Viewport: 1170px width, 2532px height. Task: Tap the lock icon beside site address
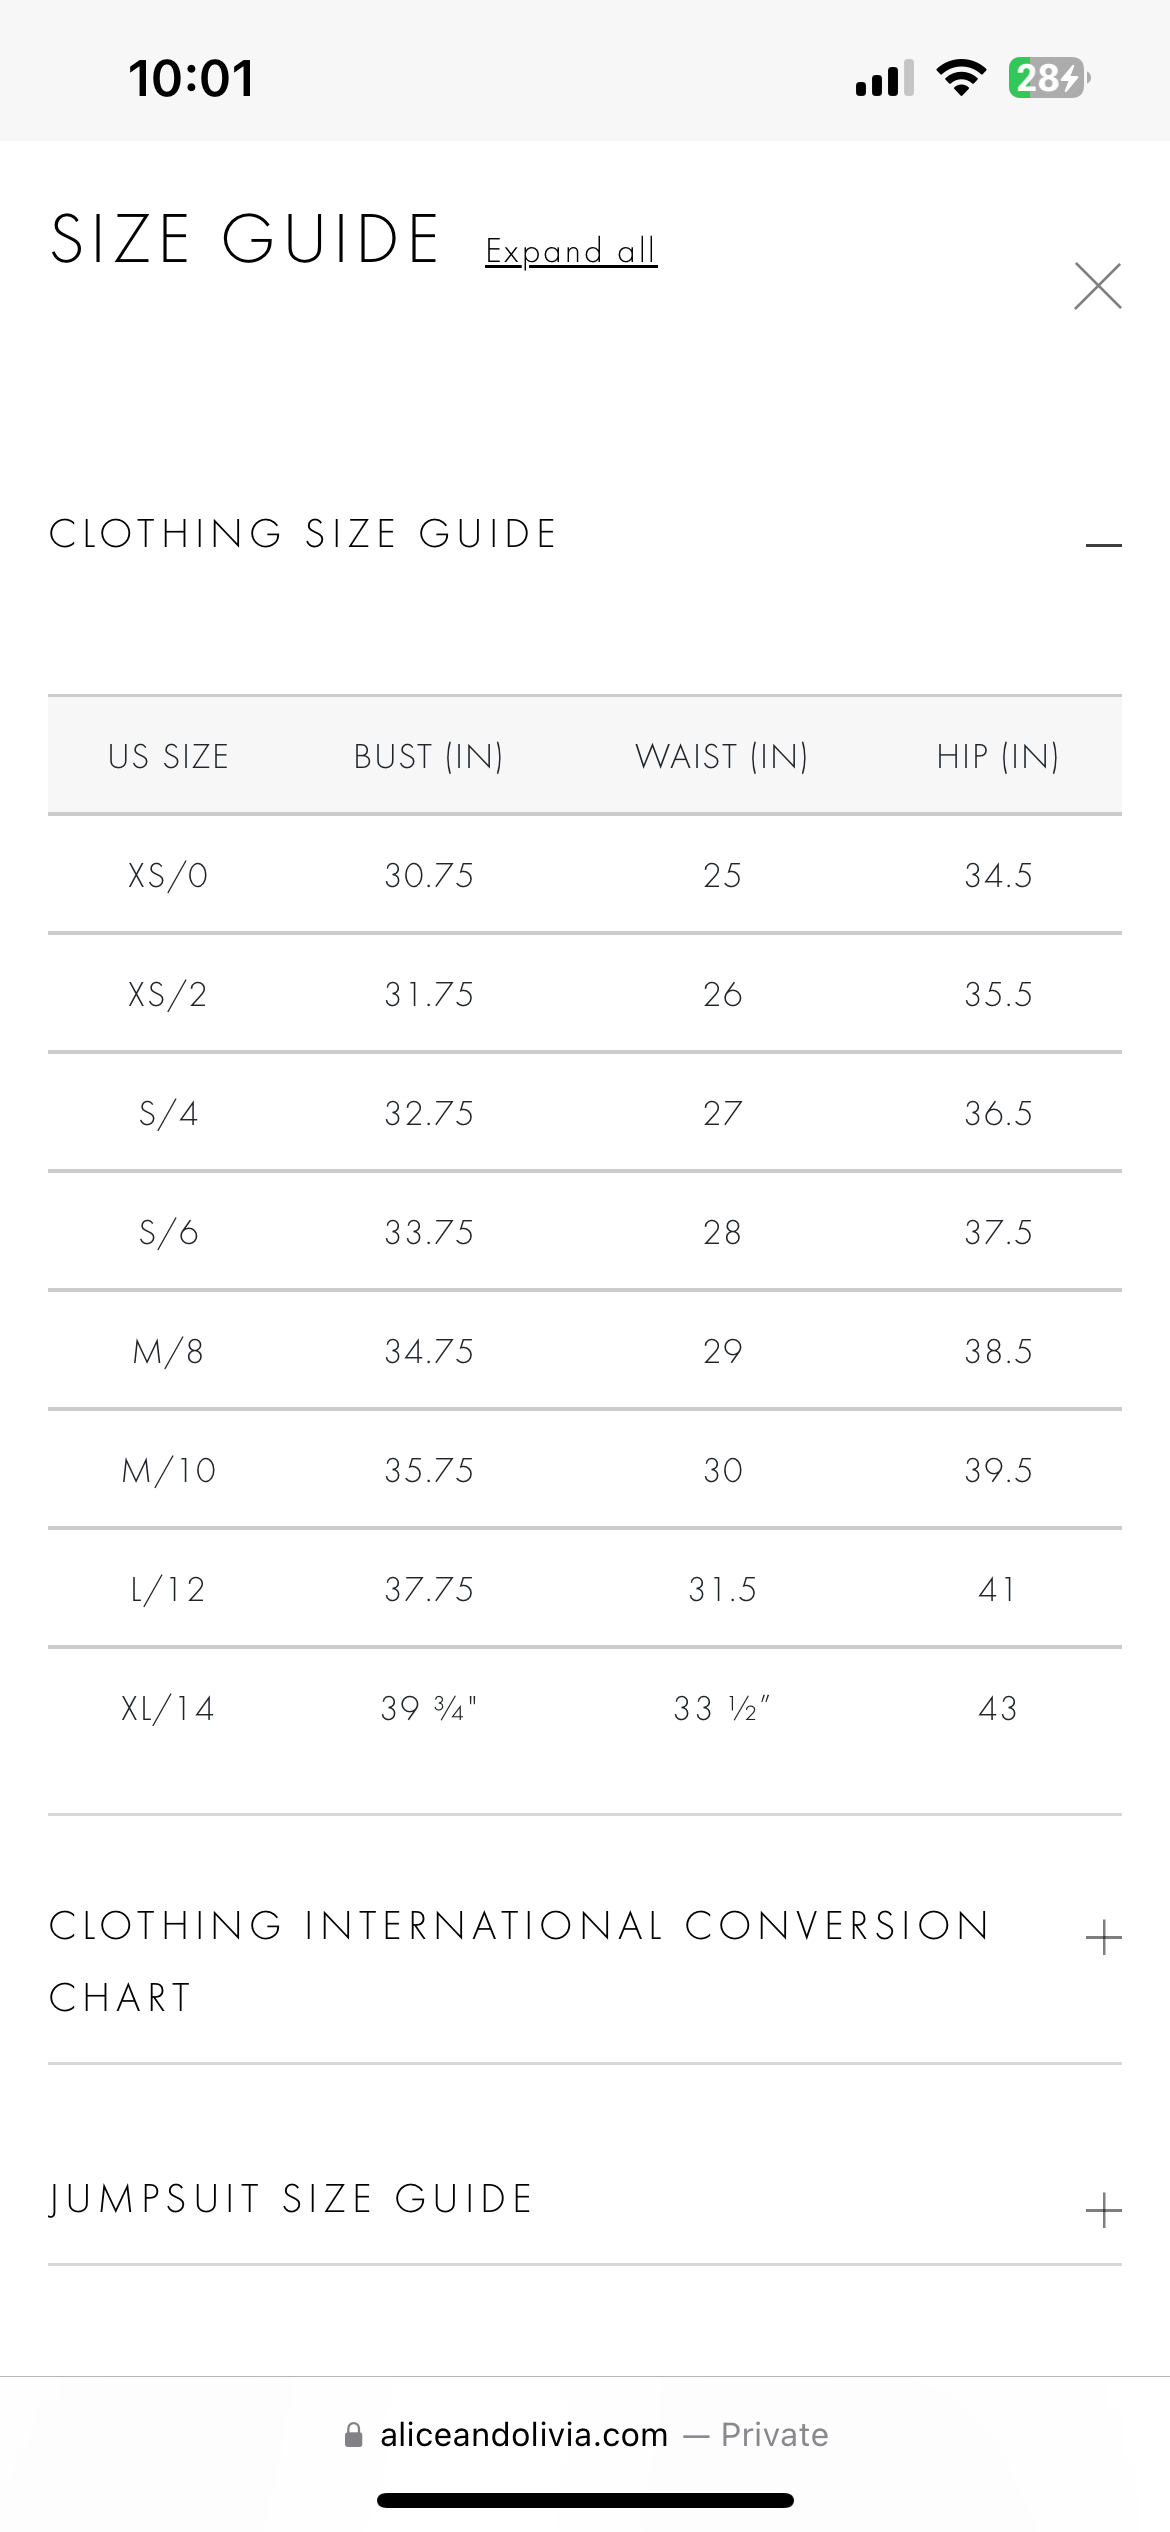pyautogui.click(x=353, y=2435)
